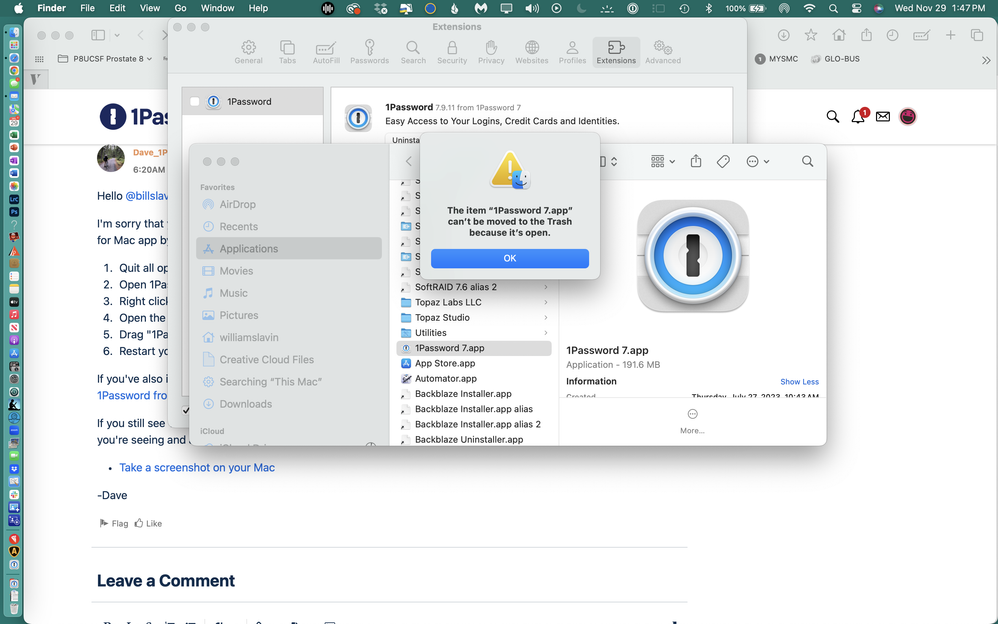Click 'Take a screenshot on your Mac' link
998x624 pixels.
(197, 468)
